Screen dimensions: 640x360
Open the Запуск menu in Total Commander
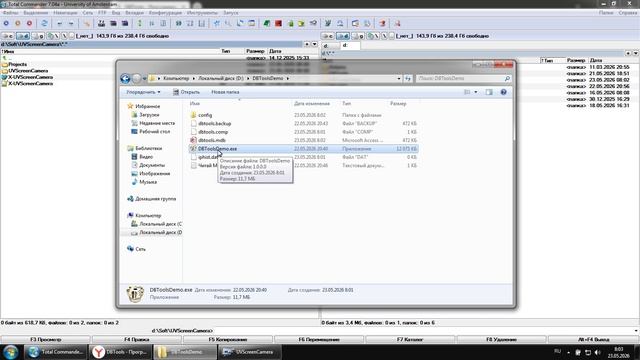coord(231,13)
